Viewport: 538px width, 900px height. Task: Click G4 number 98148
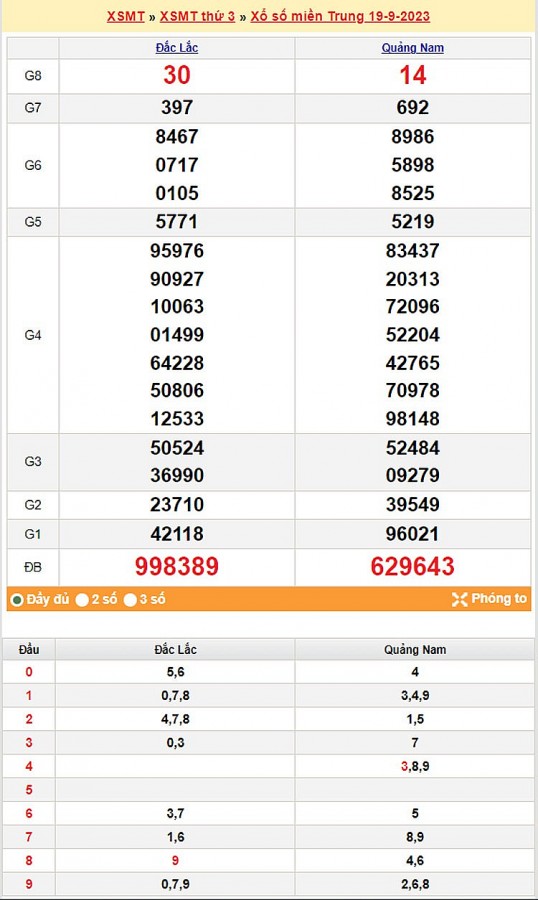coord(413,419)
